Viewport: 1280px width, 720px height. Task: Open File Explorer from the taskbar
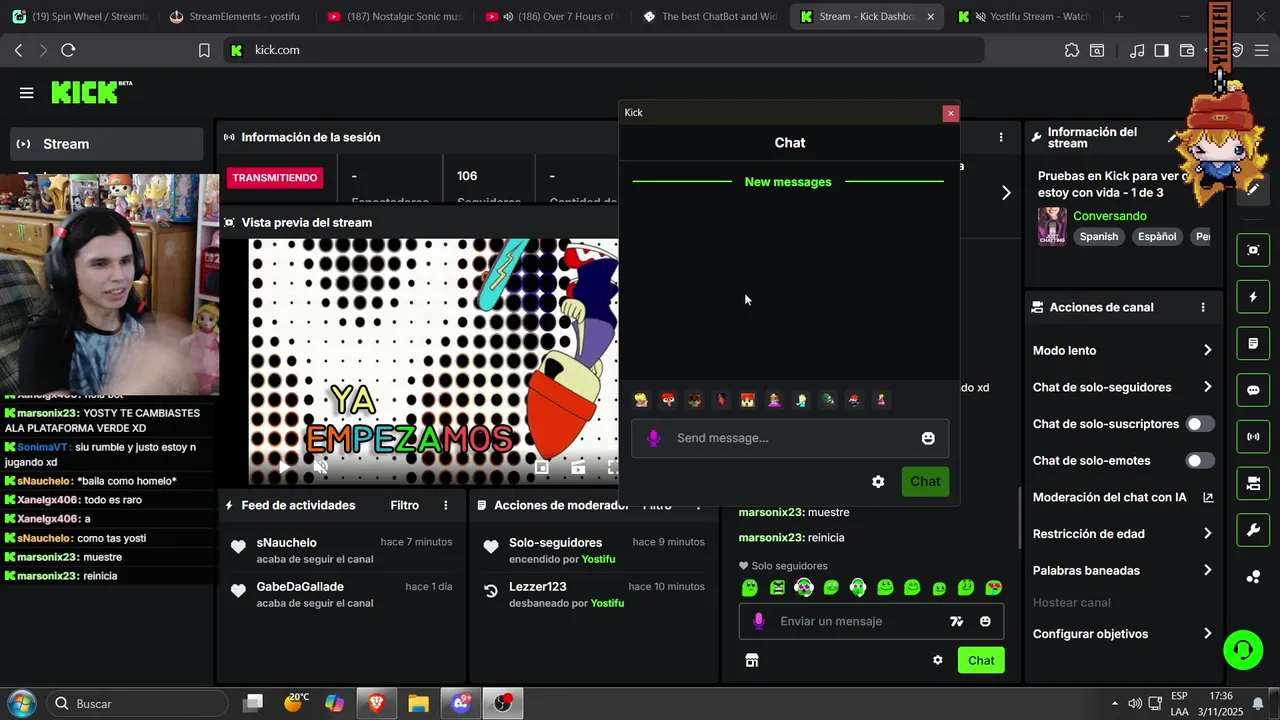point(418,704)
